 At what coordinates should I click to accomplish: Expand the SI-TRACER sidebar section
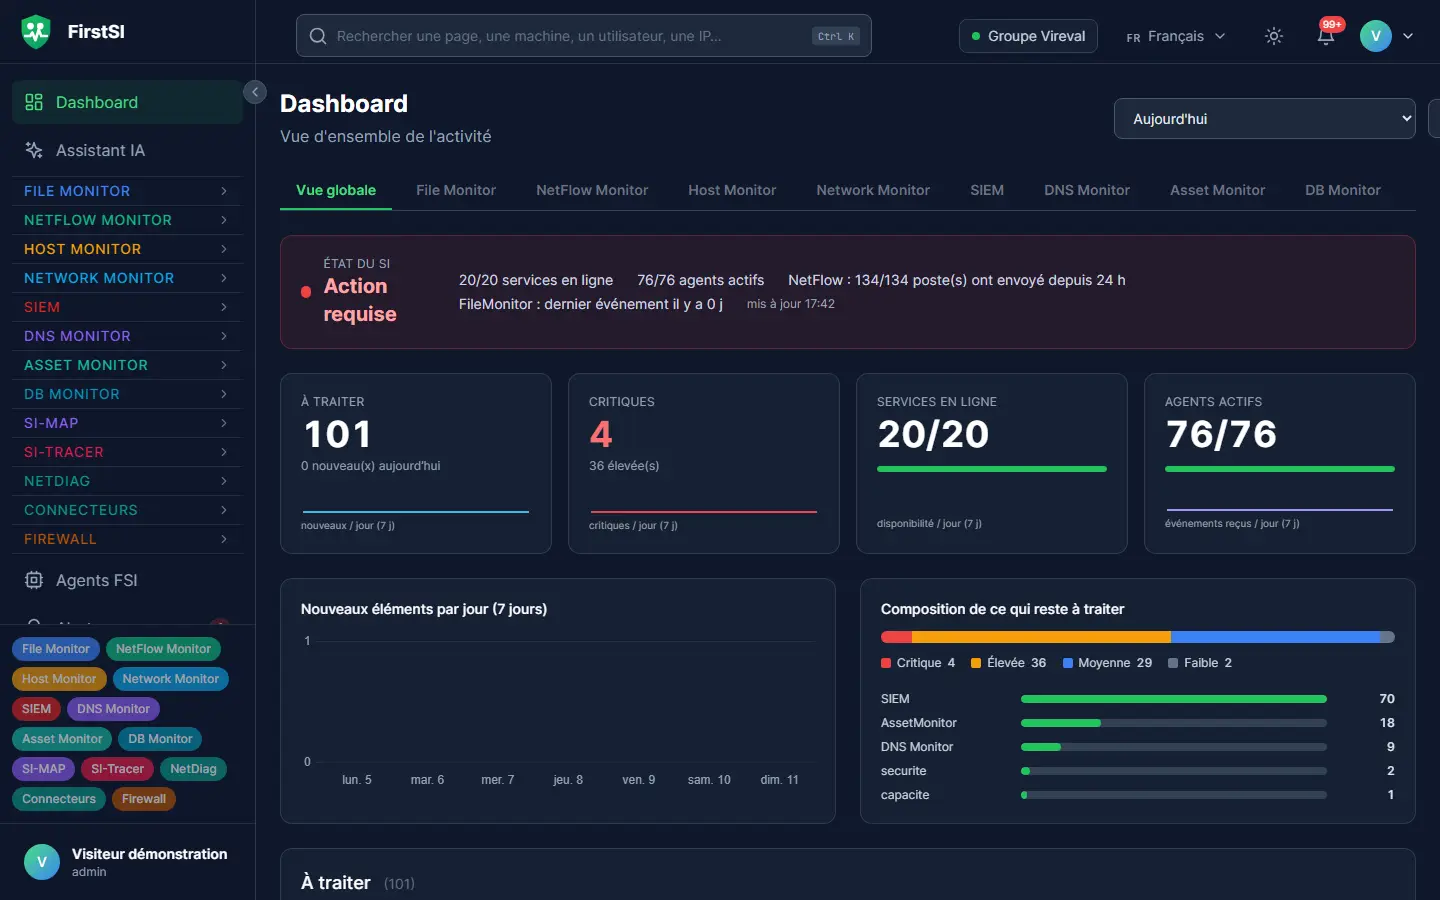(127, 452)
